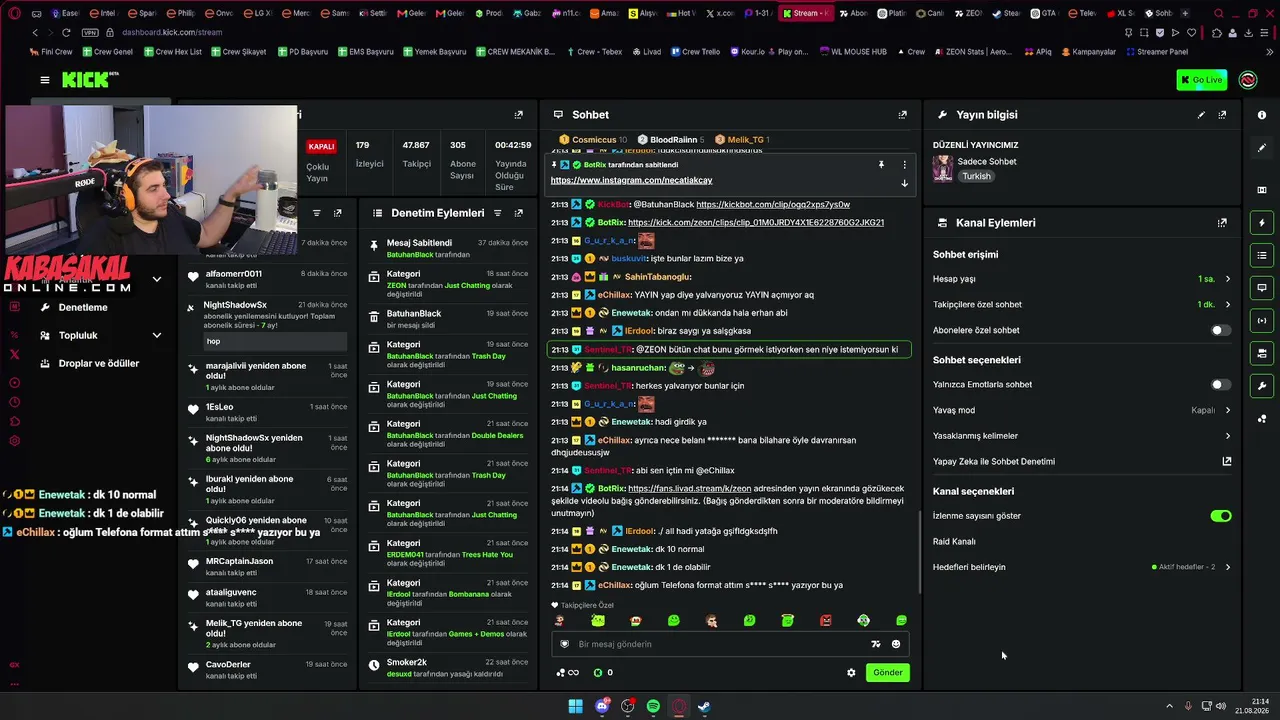Viewport: 1280px width, 720px height.
Task: Edit stream info with pencil icon
Action: 1201,115
